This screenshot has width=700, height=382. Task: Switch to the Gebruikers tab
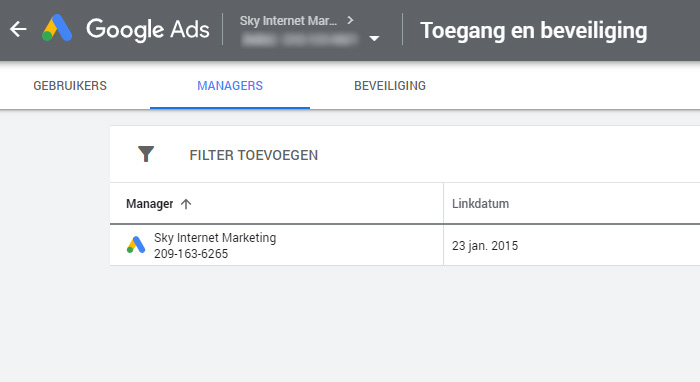click(70, 86)
